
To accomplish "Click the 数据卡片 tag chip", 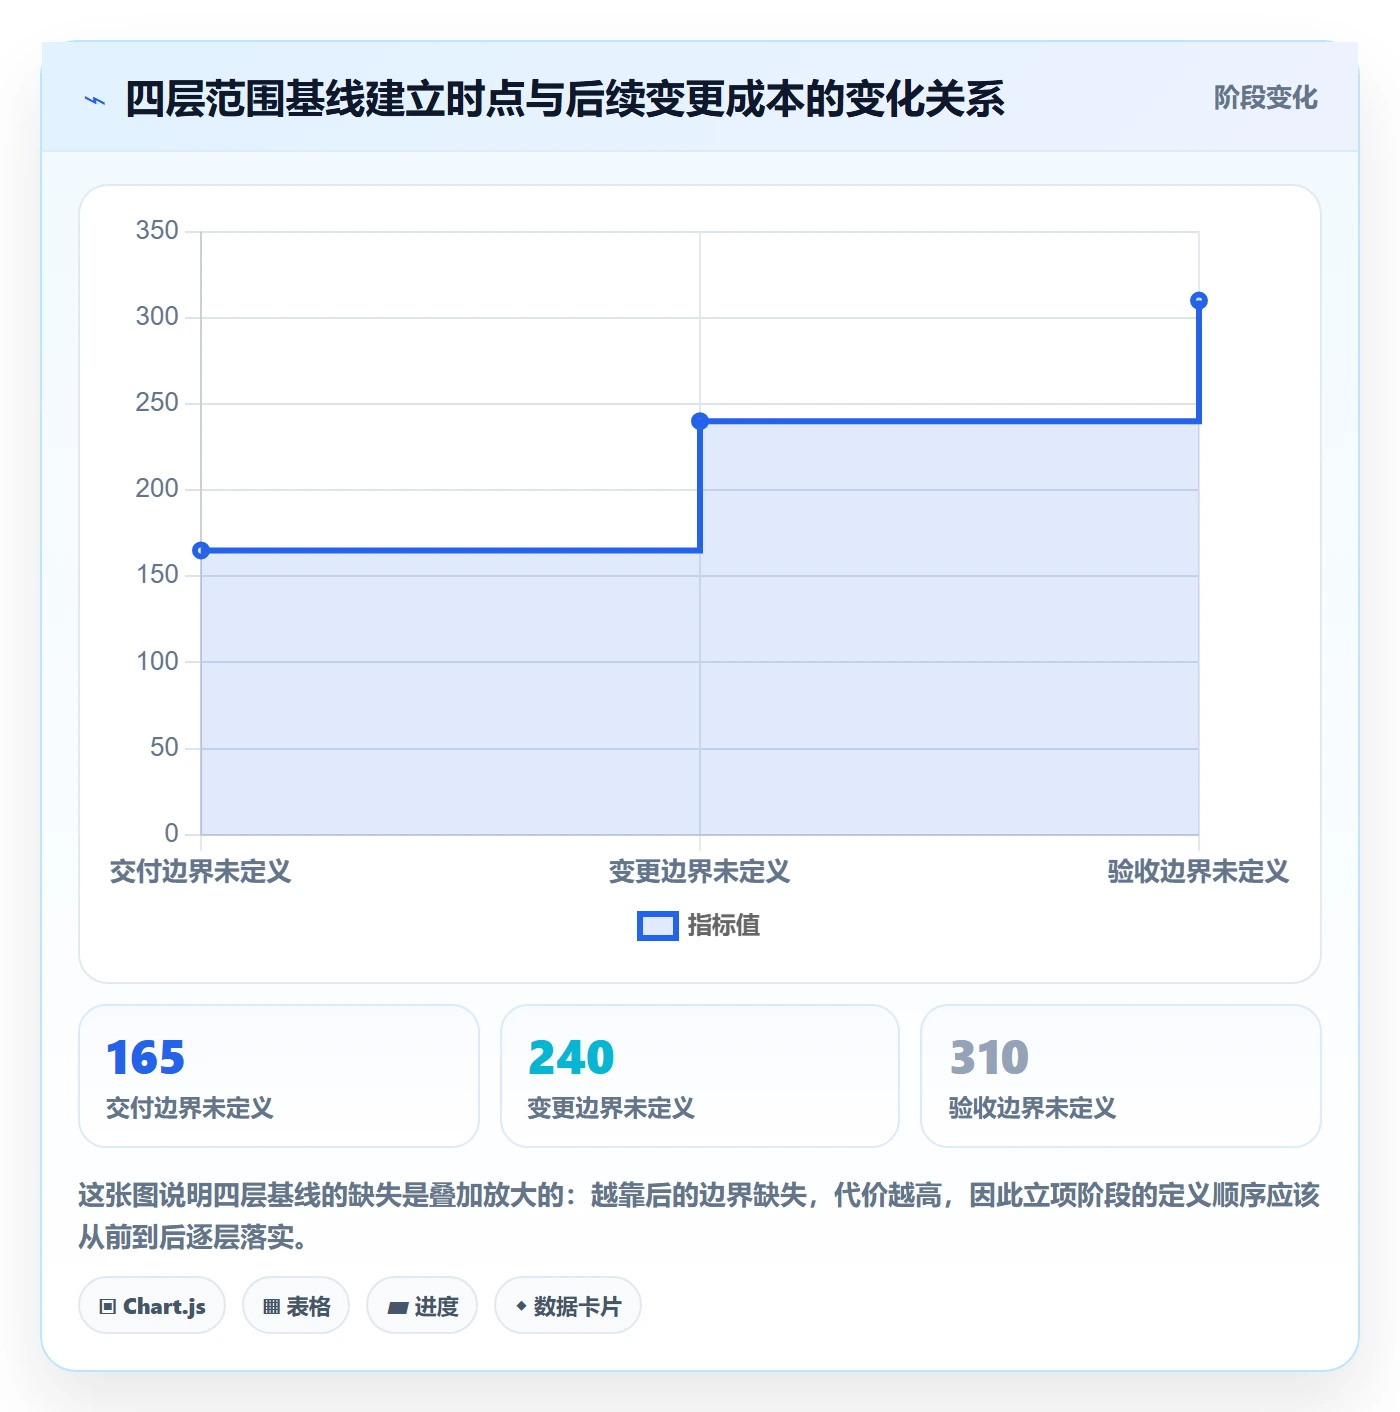I will point(568,1306).
